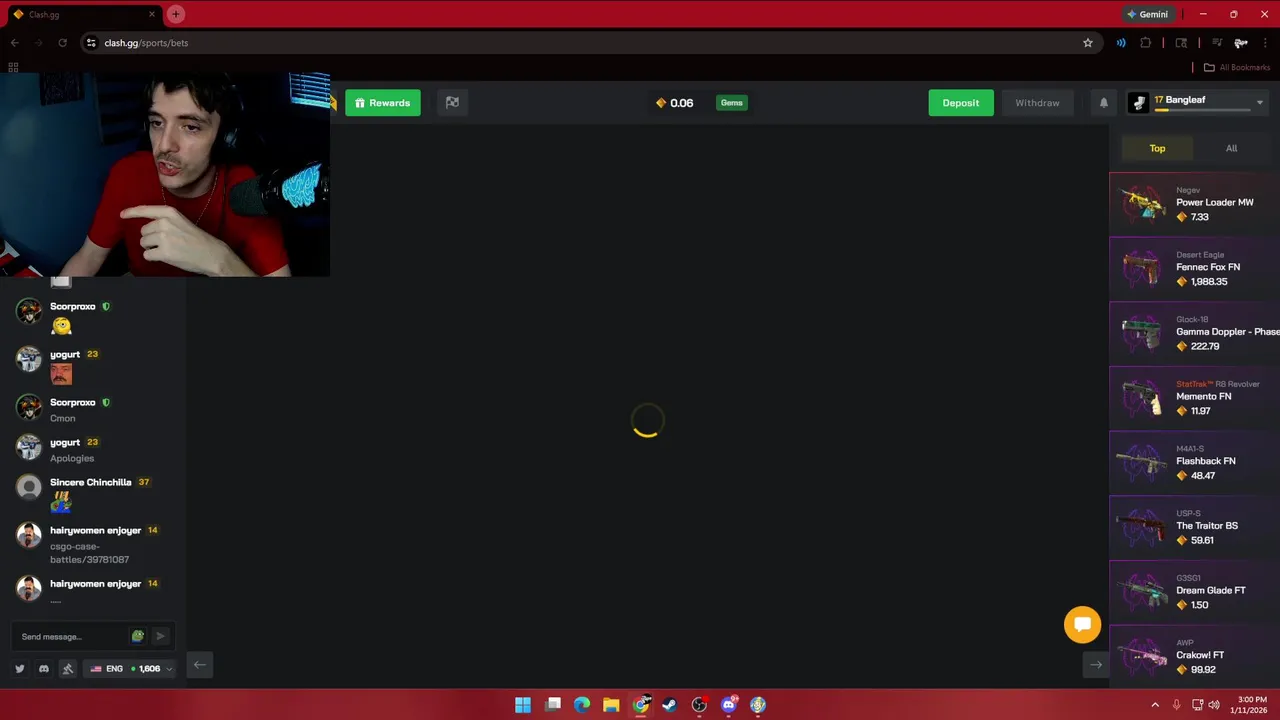Click Crakow! FT AWP drop

[1195, 657]
